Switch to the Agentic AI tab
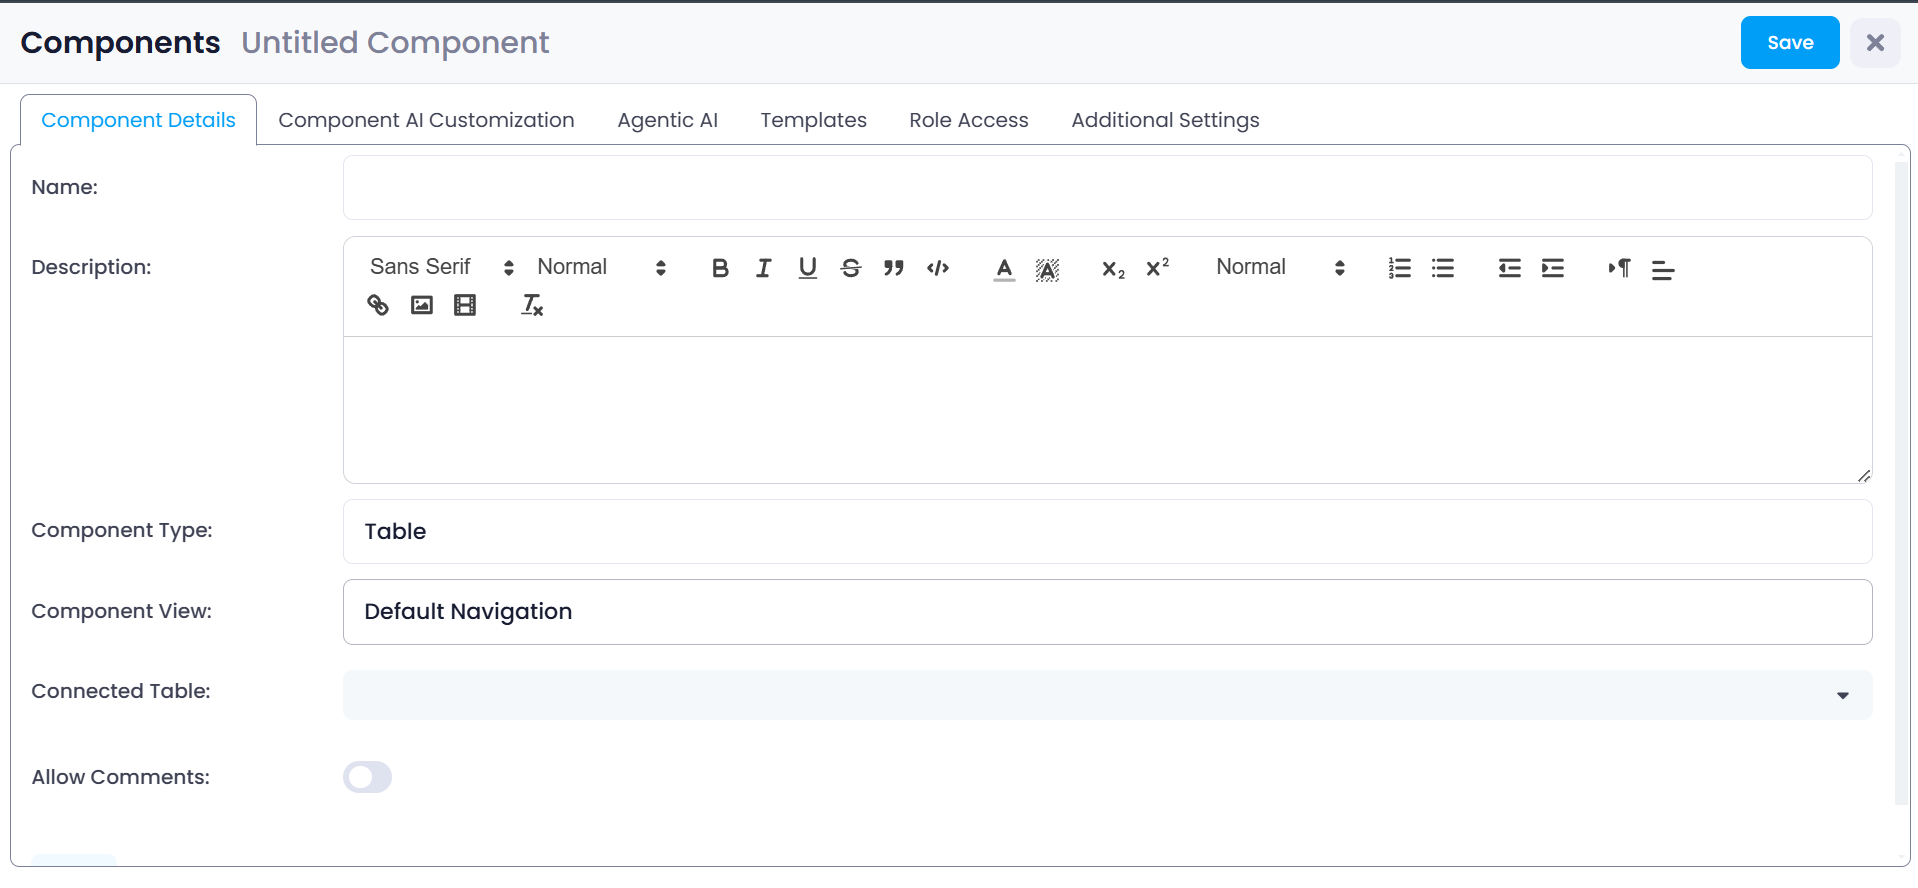Image resolution: width=1918 pixels, height=888 pixels. pyautogui.click(x=667, y=120)
